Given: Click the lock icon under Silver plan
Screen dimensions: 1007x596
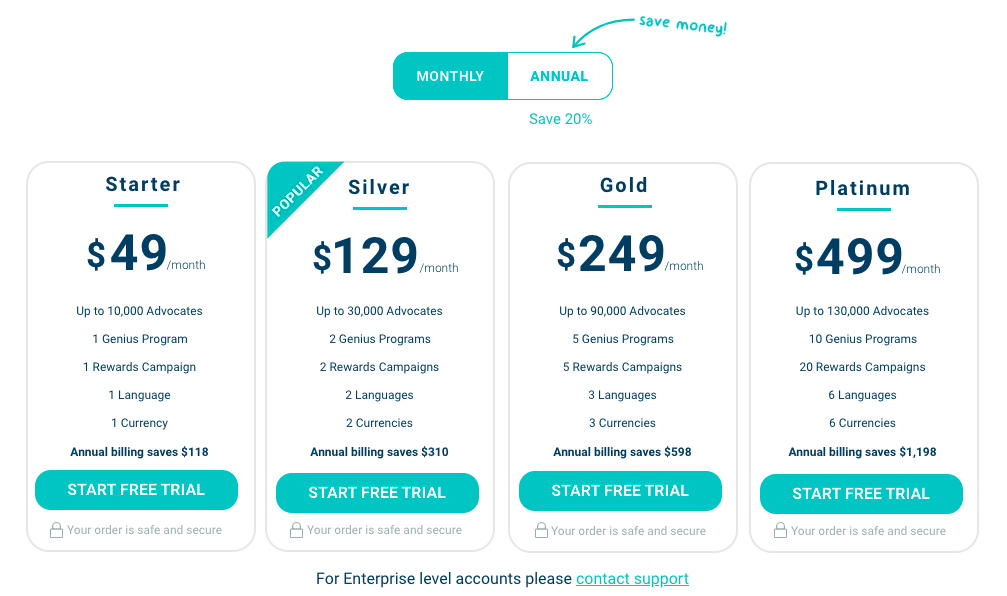Looking at the screenshot, I should 296,530.
